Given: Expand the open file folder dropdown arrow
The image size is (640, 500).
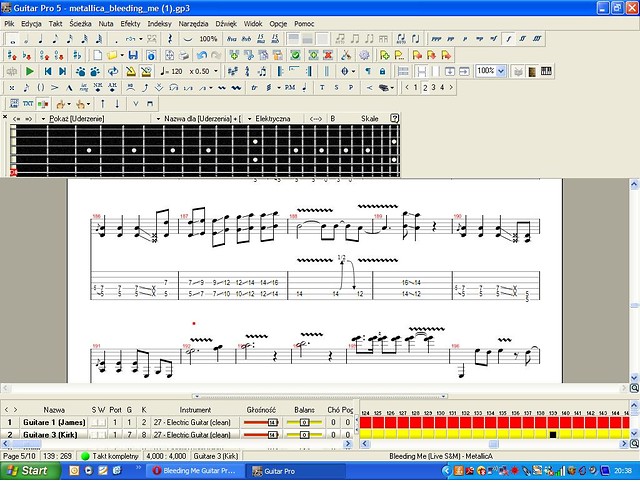Looking at the screenshot, I should tap(122, 55).
